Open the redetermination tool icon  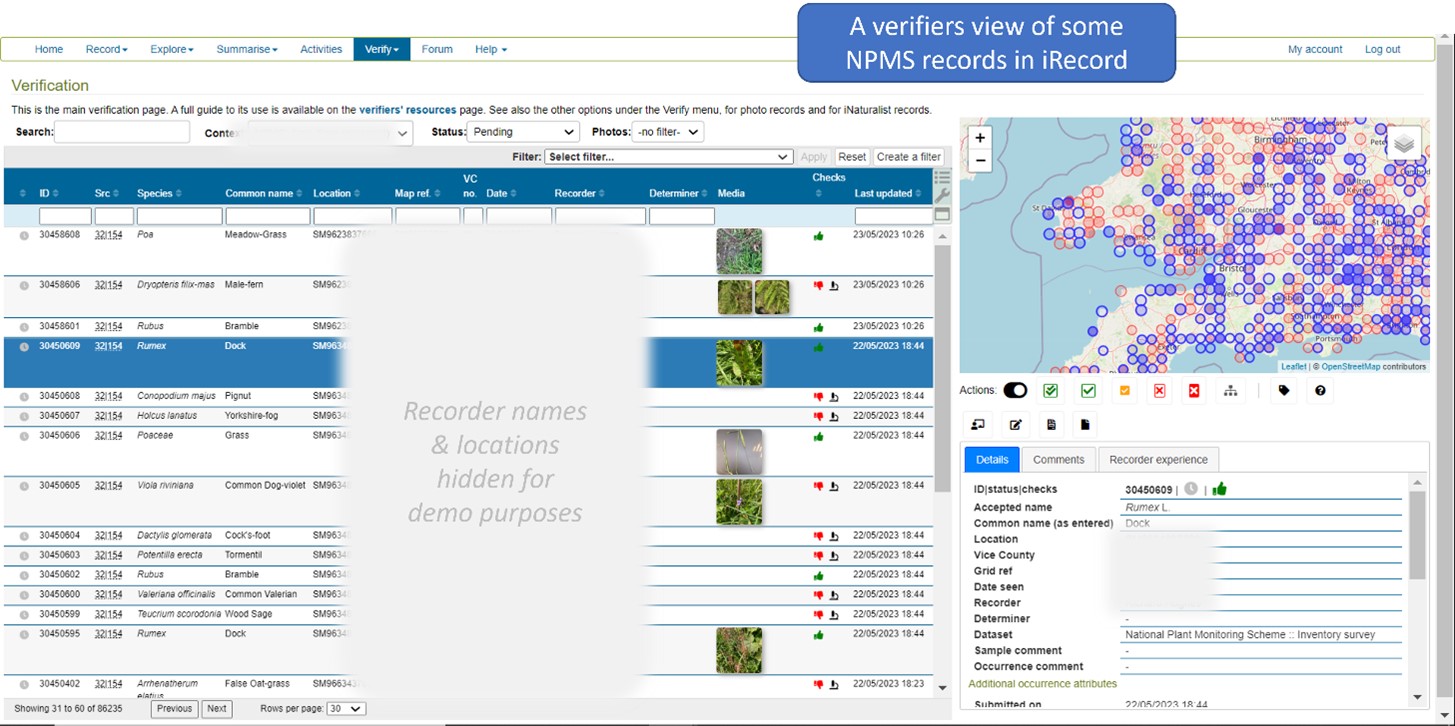tap(1229, 390)
